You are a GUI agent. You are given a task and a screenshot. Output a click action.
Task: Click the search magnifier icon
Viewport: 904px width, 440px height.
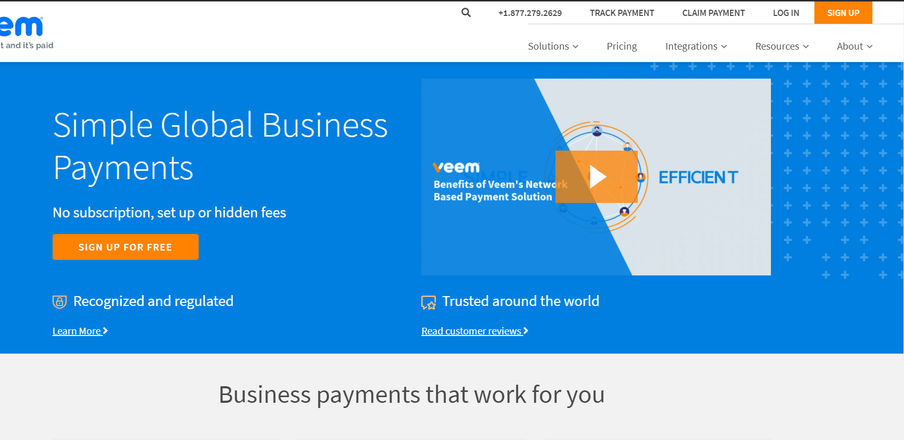pyautogui.click(x=466, y=13)
